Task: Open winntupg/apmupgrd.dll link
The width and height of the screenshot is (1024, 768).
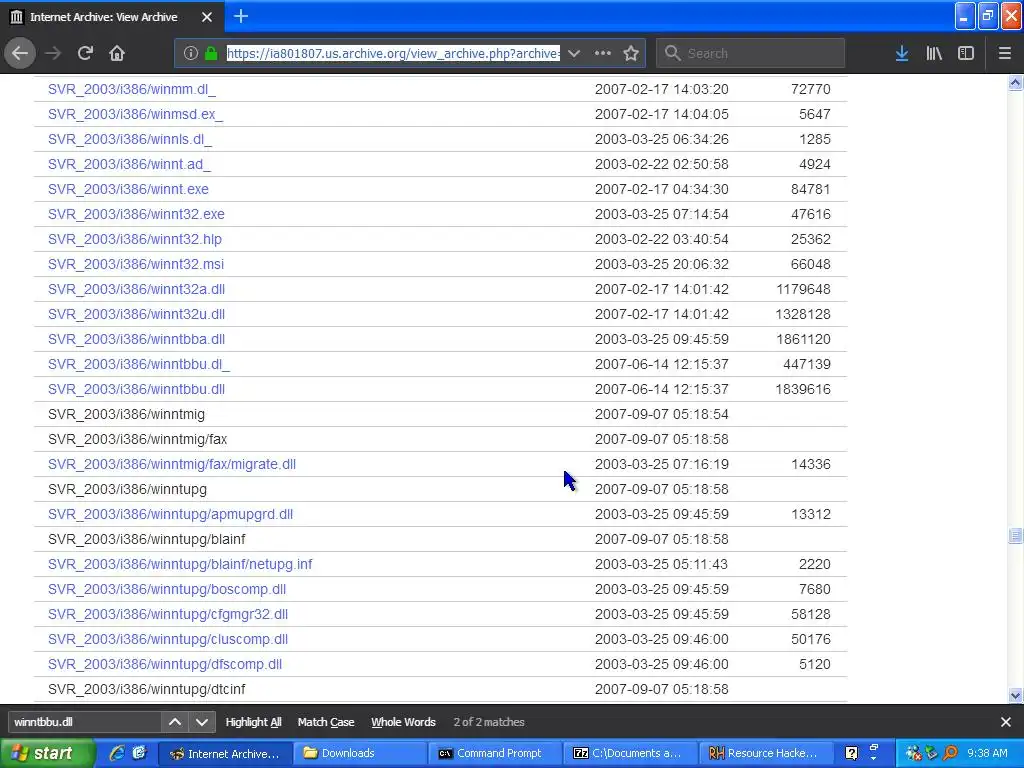Action: point(170,514)
